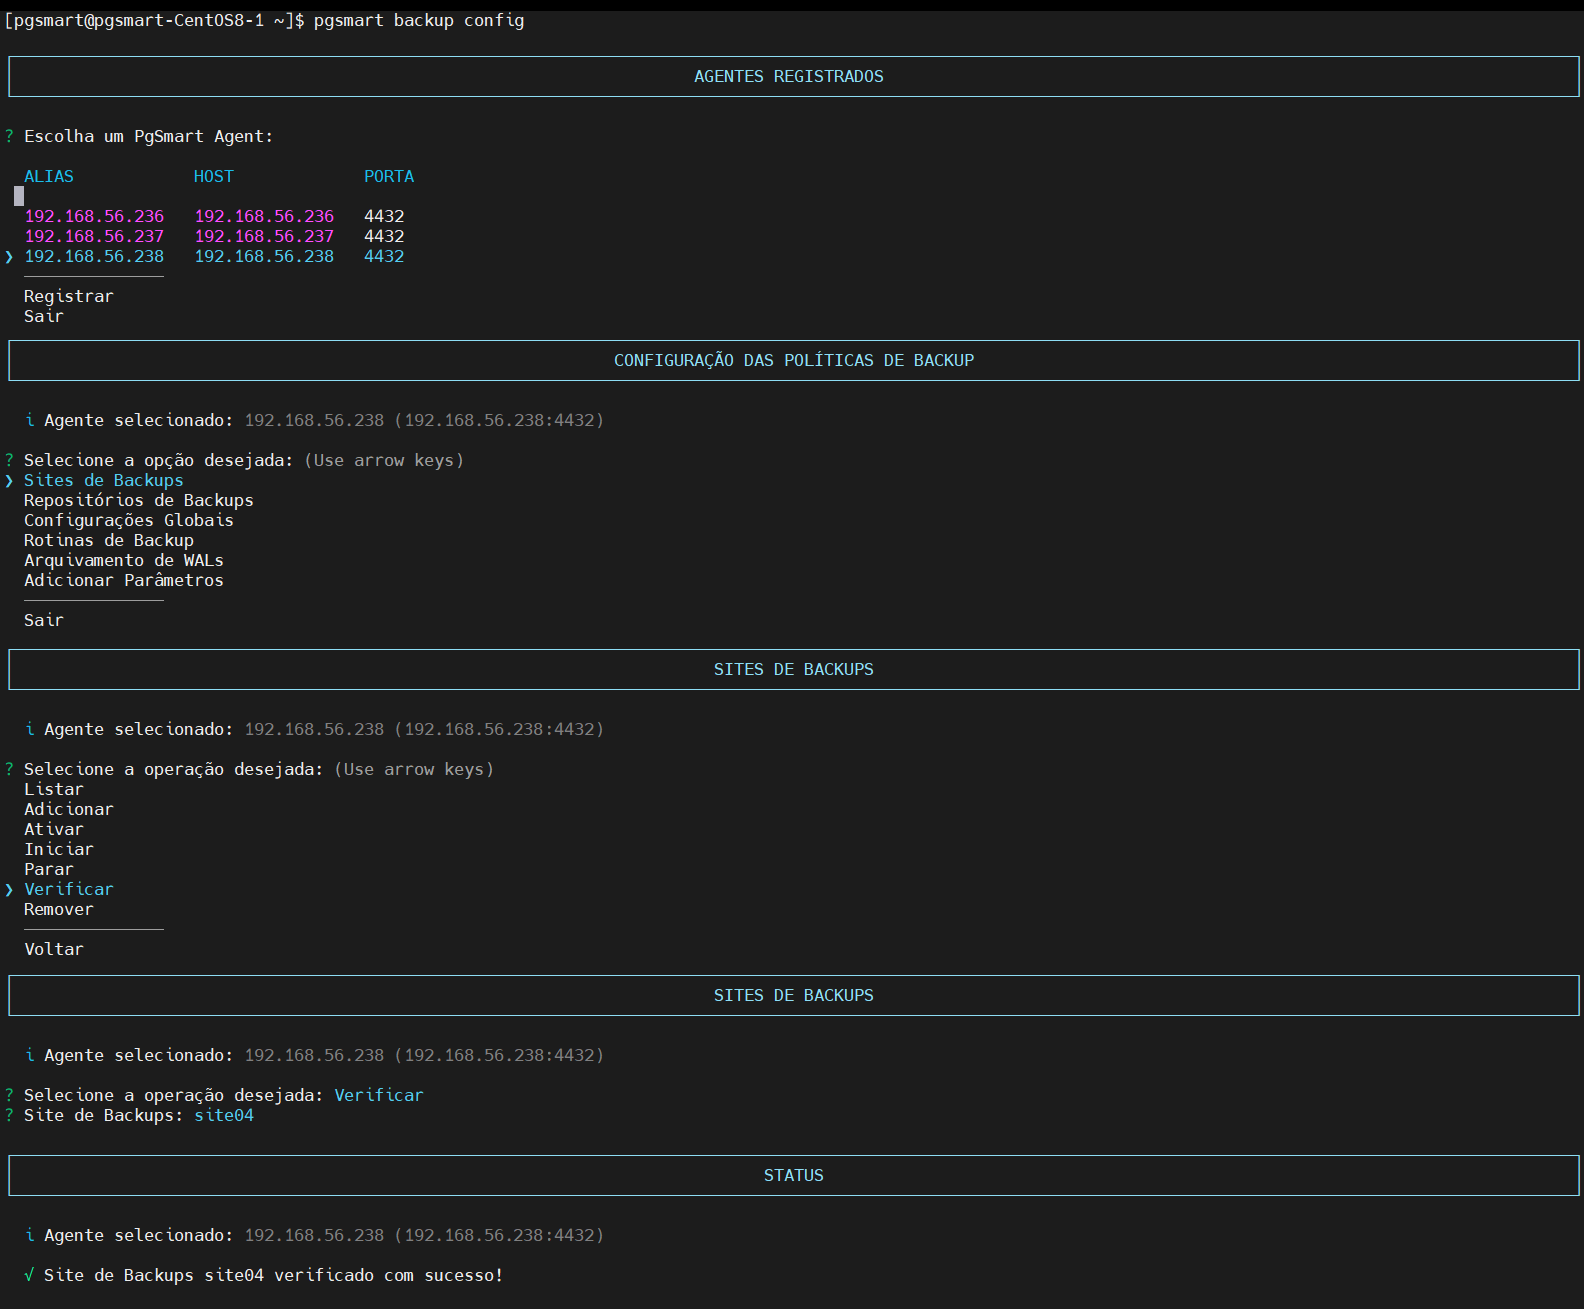1584x1309 pixels.
Task: Click the HOST column header
Action: (214, 176)
